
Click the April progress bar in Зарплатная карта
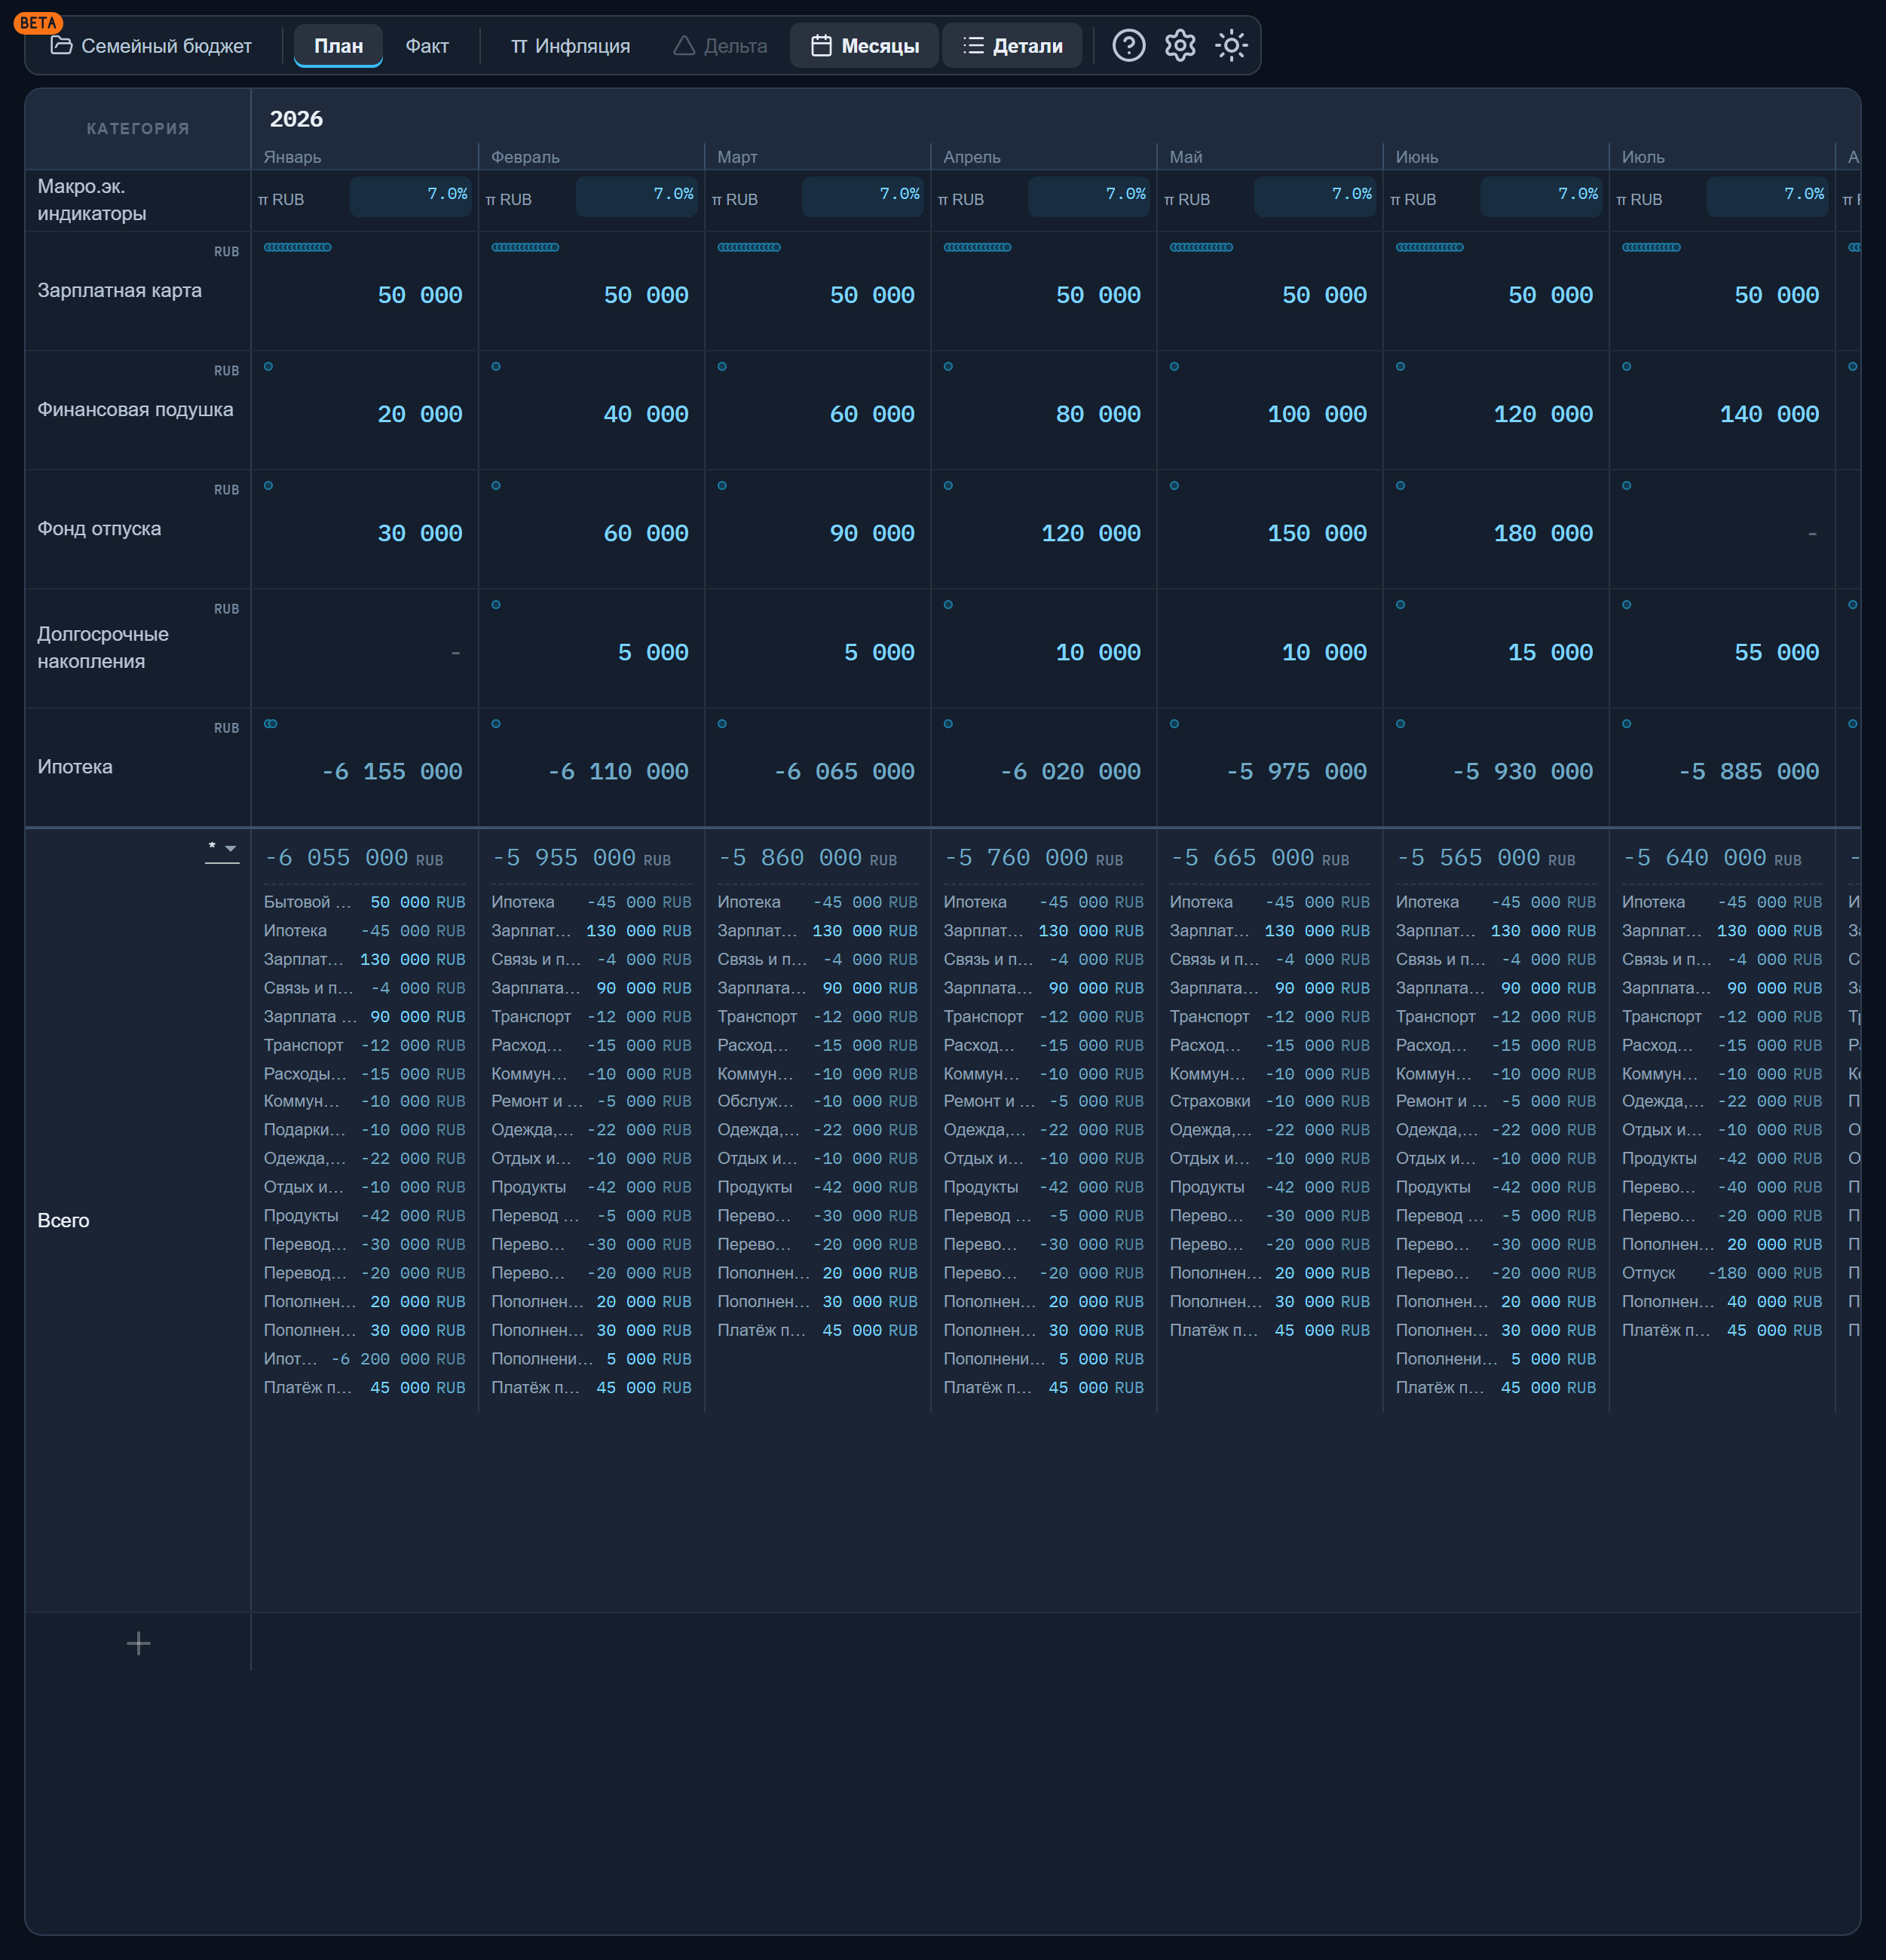(977, 247)
